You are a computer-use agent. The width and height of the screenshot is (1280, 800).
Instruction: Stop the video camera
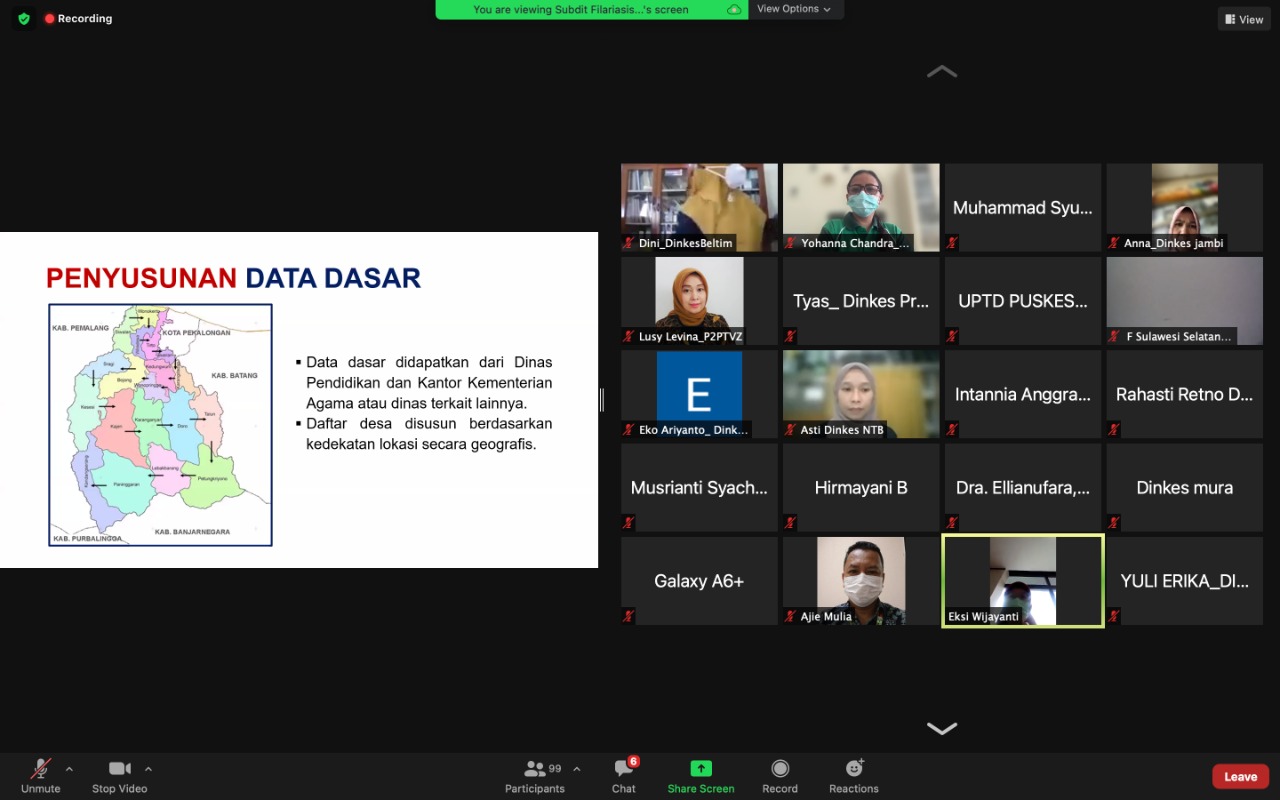pyautogui.click(x=119, y=776)
